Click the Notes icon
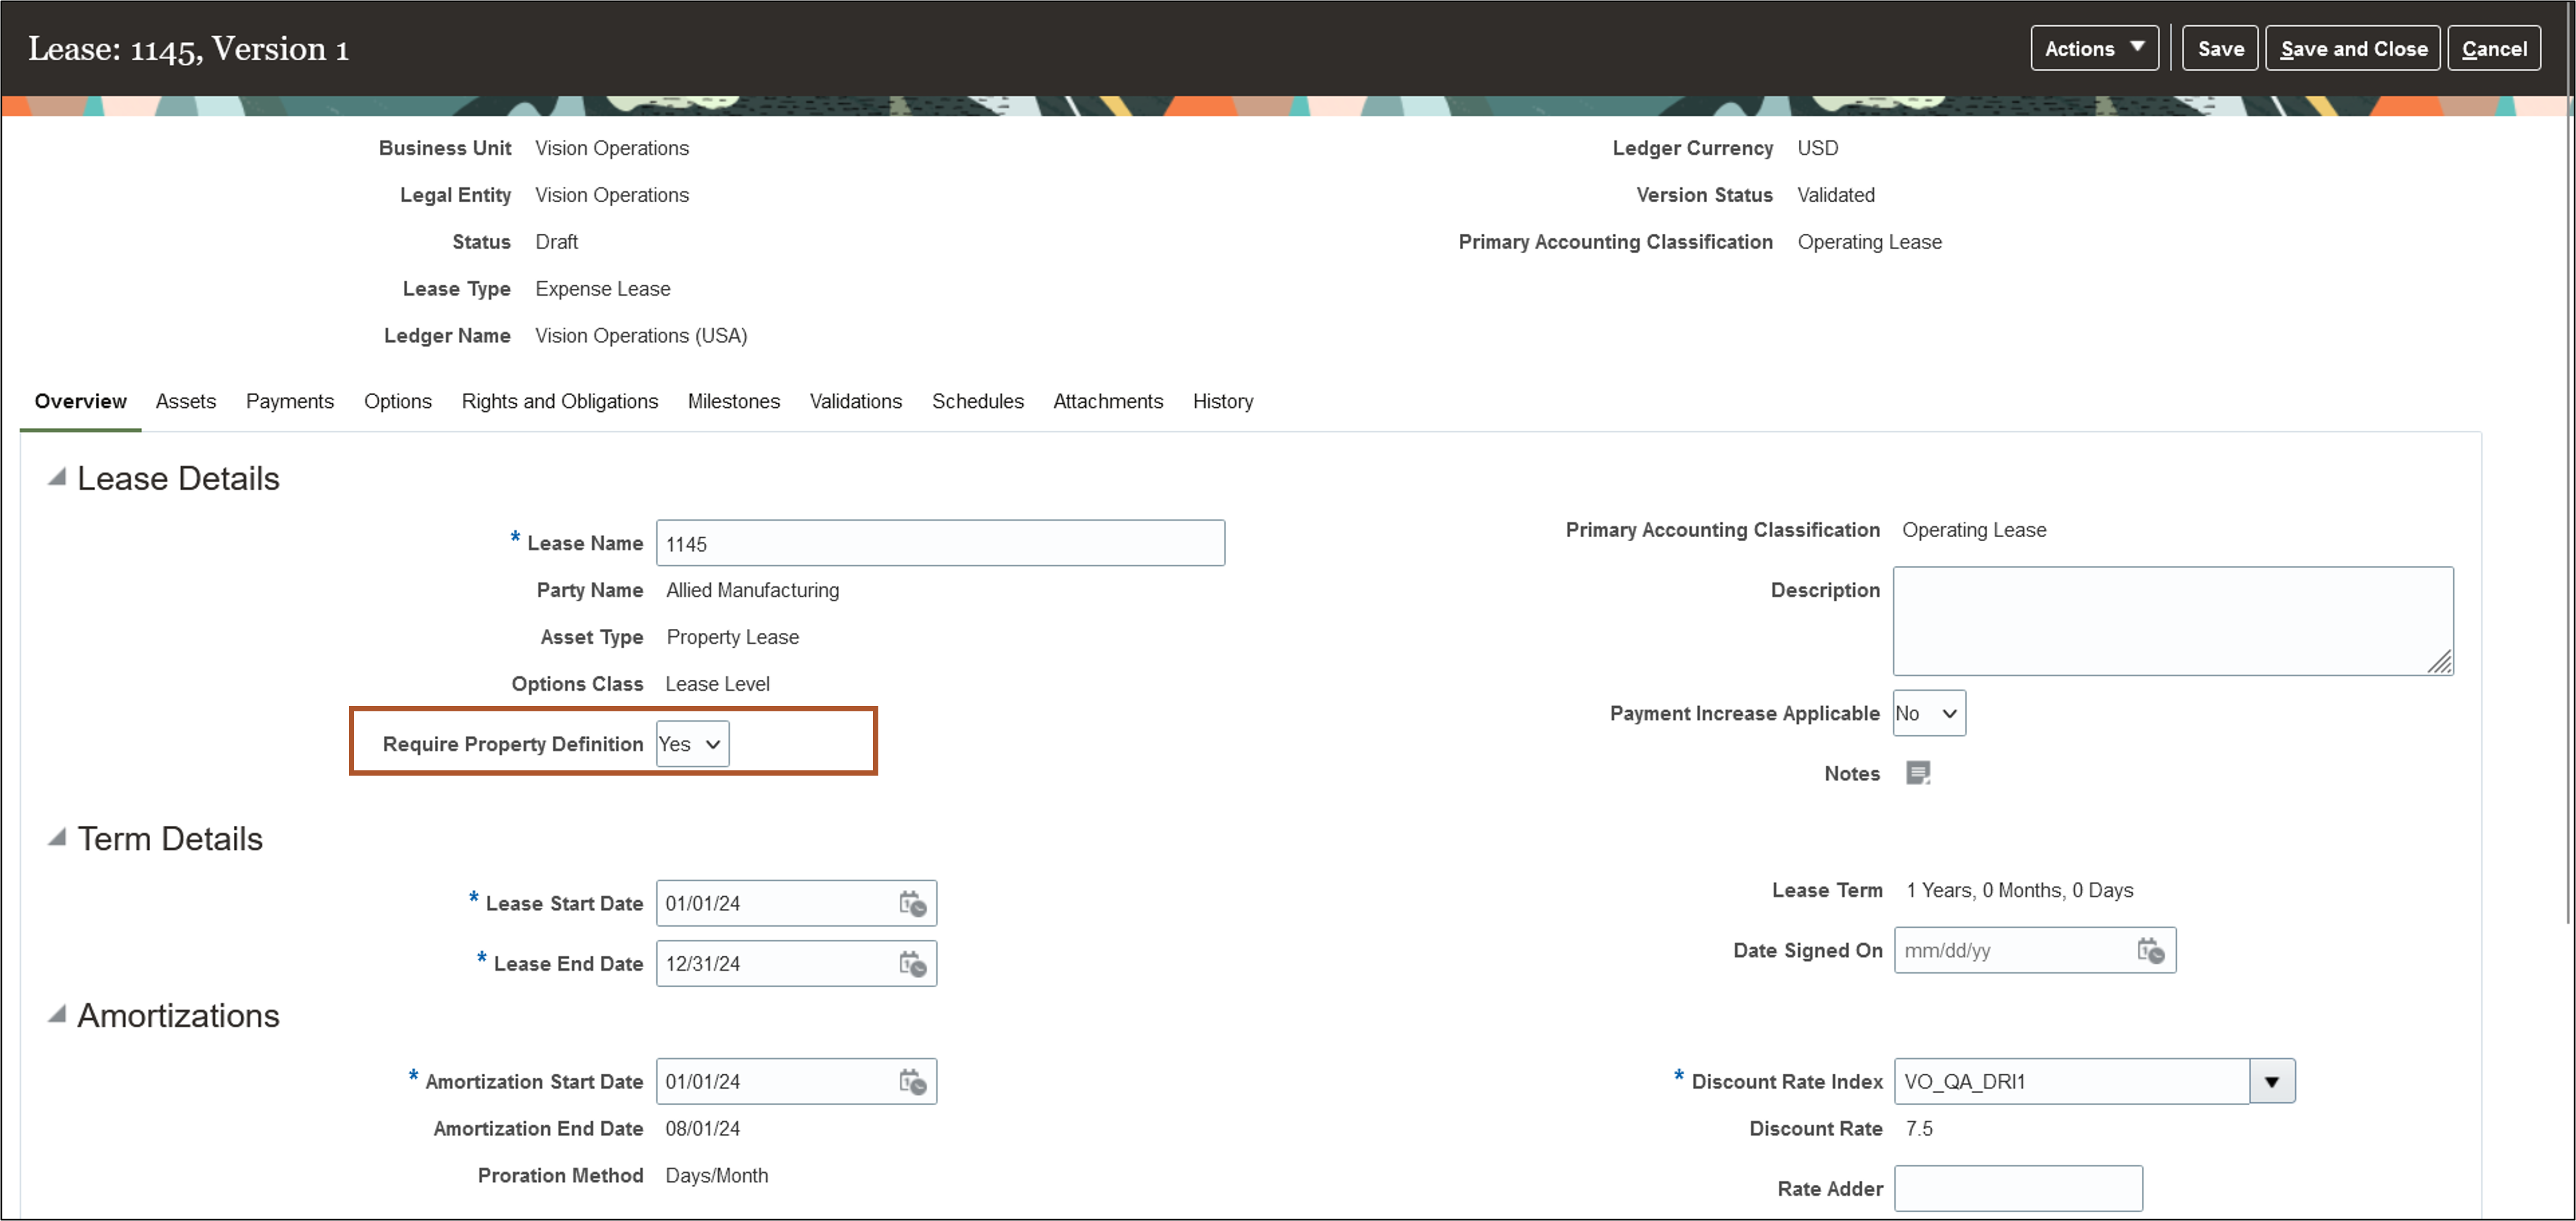 coord(1917,773)
